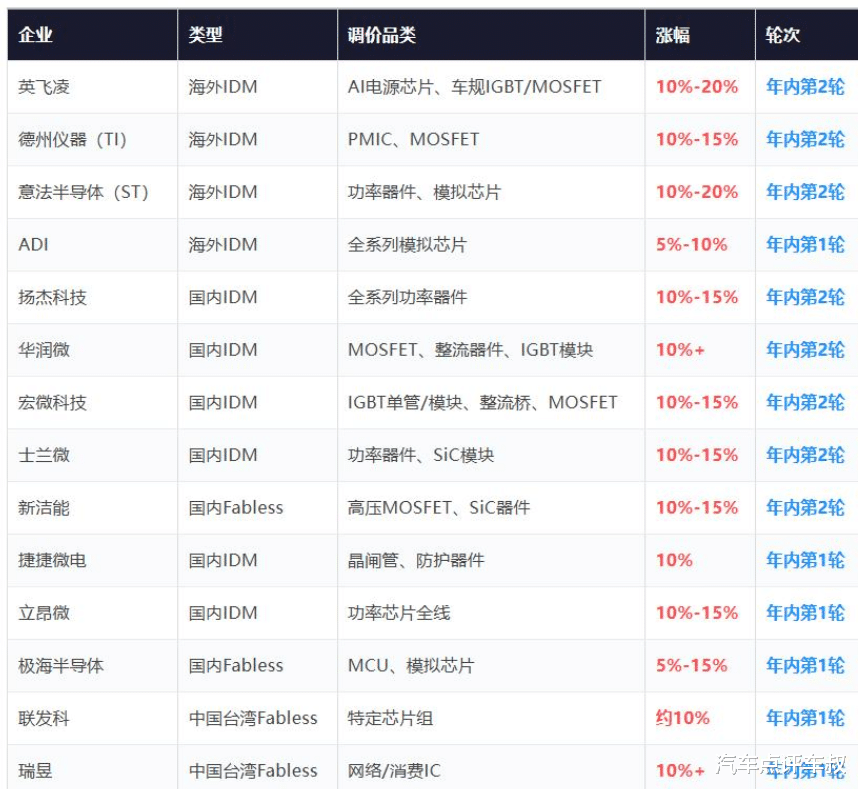858x789 pixels.
Task: Click 国内Fabless type in the 极海半导体 row
Action: pos(236,665)
